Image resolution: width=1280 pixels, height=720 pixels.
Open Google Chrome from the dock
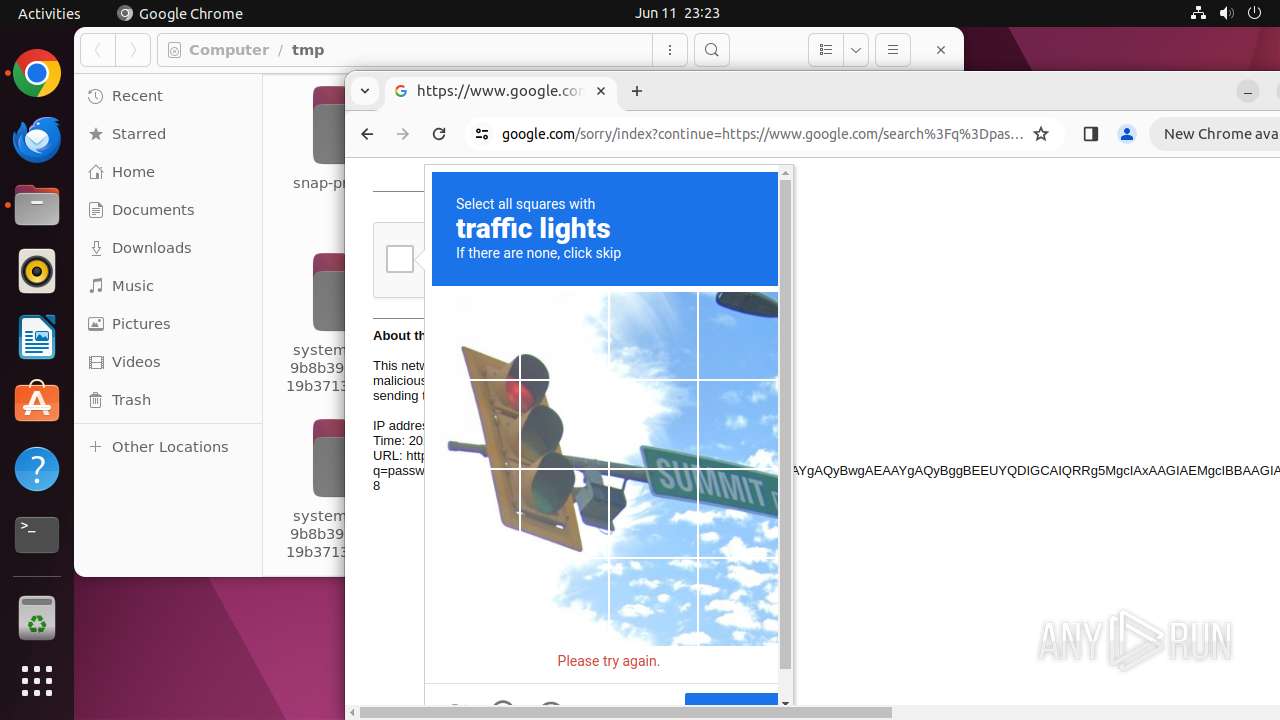point(37,73)
